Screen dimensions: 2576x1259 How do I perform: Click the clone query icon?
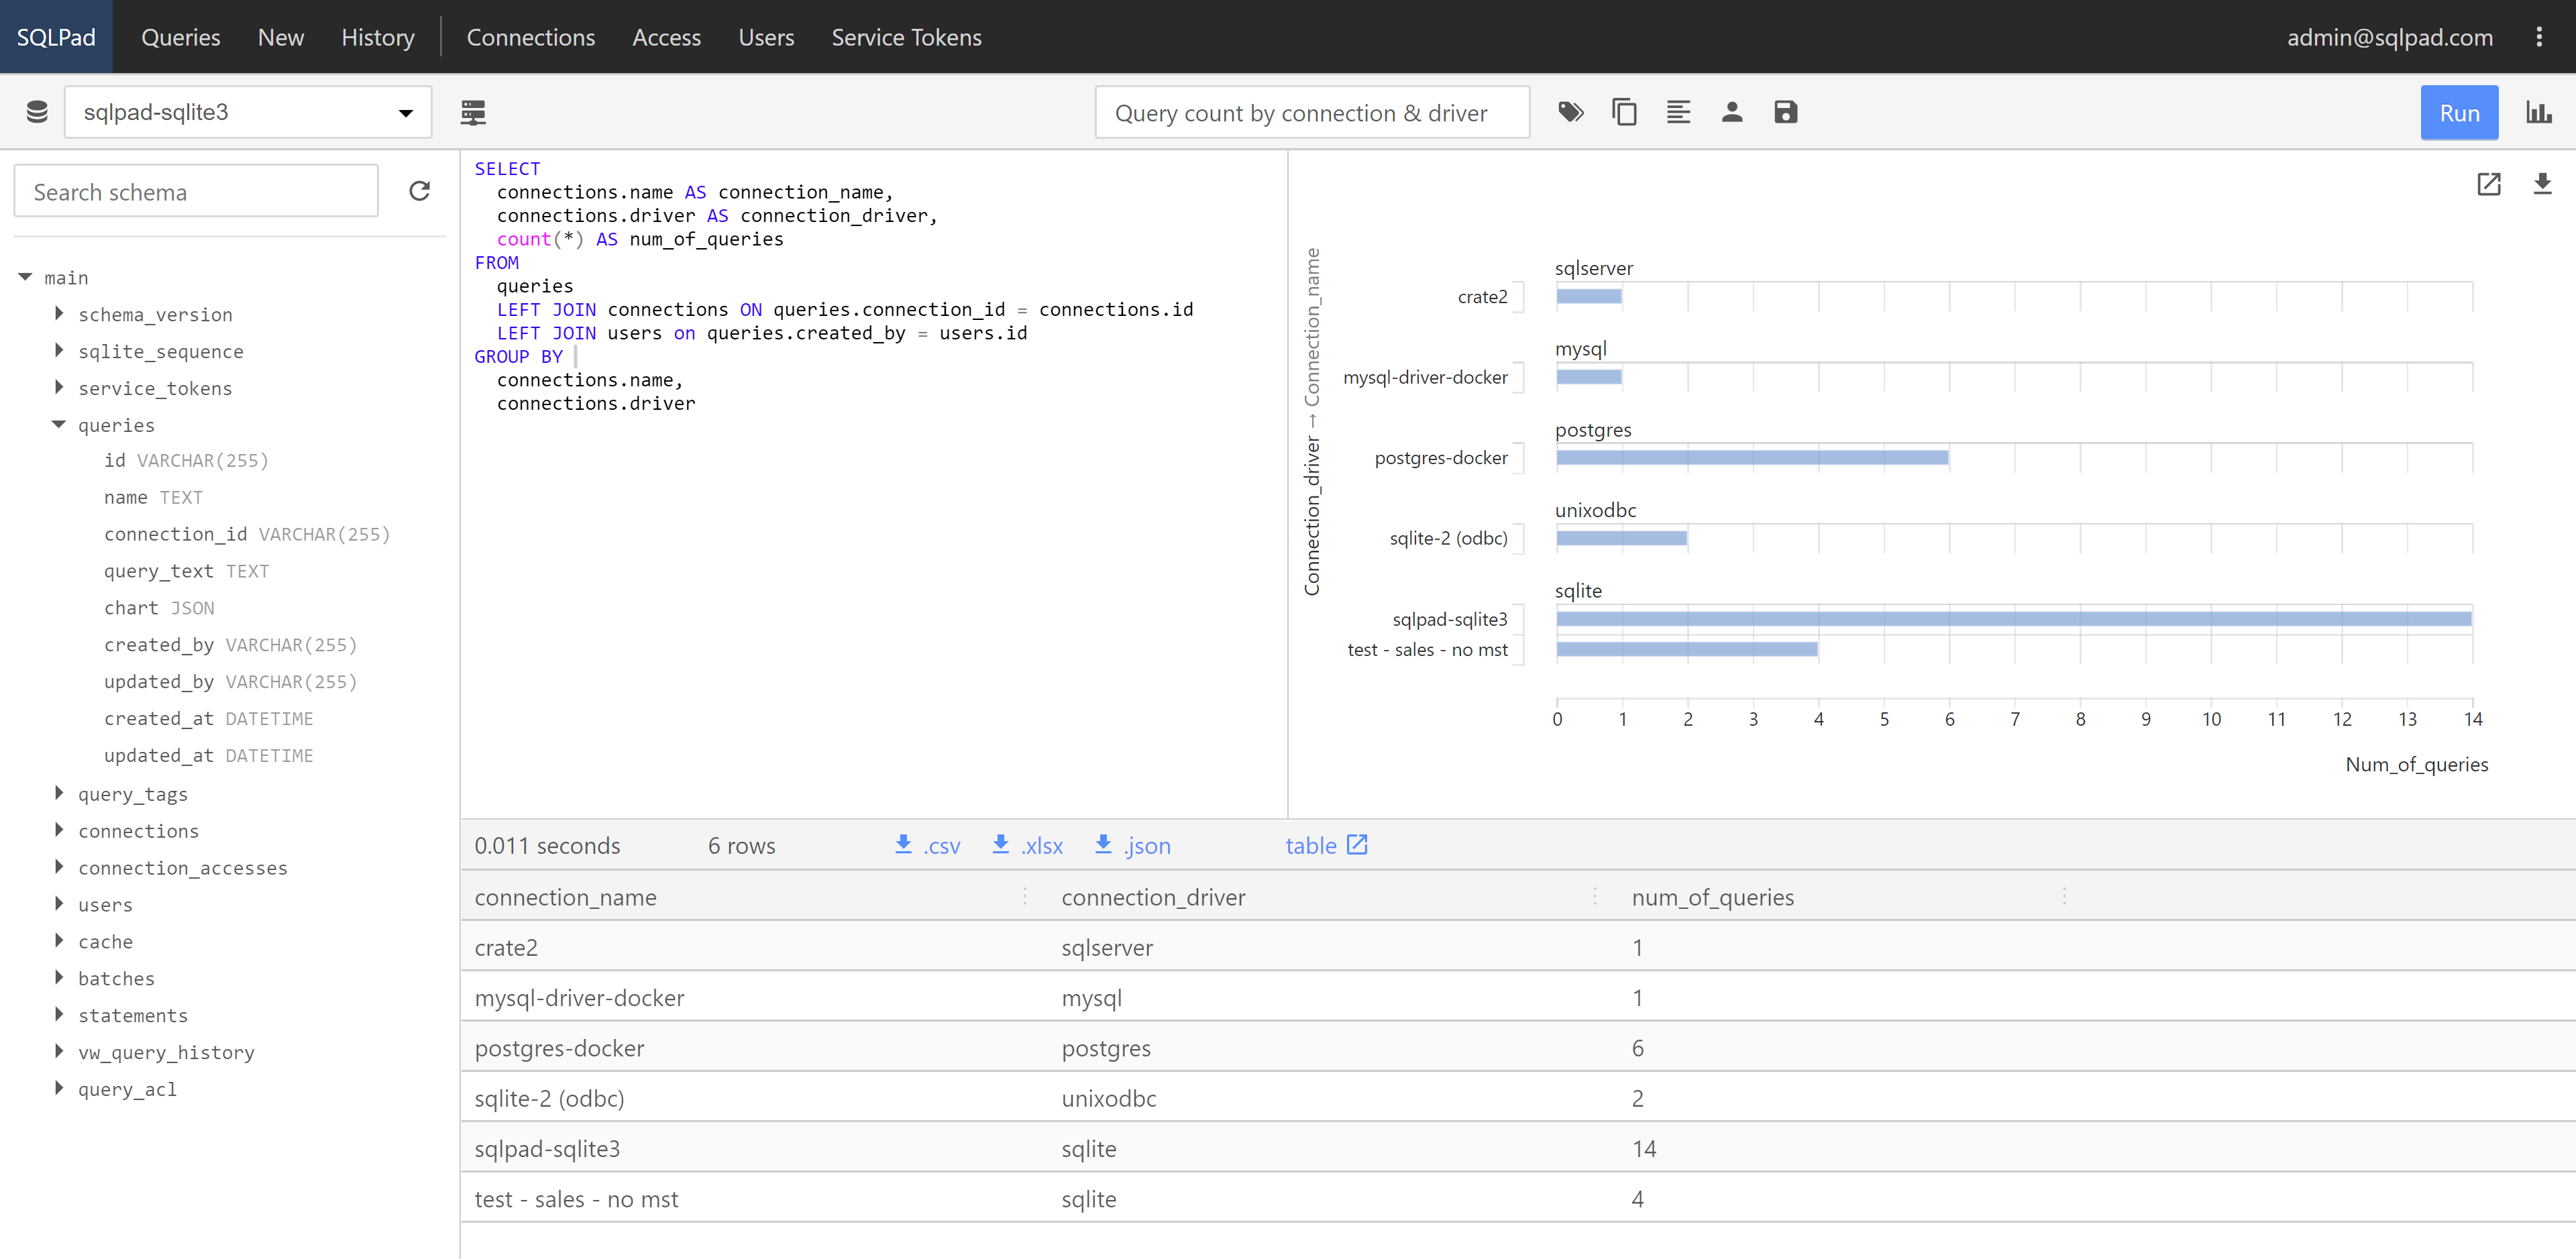[x=1624, y=112]
